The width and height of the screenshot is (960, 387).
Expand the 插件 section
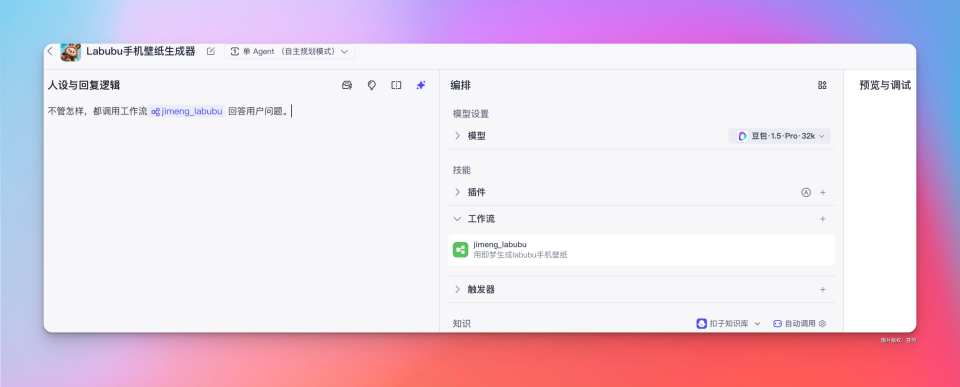point(457,192)
